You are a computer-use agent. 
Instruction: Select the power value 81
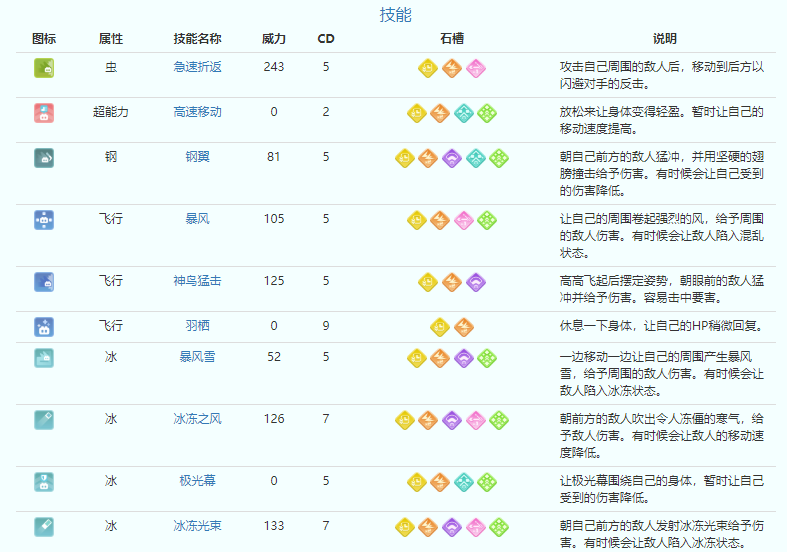(274, 157)
